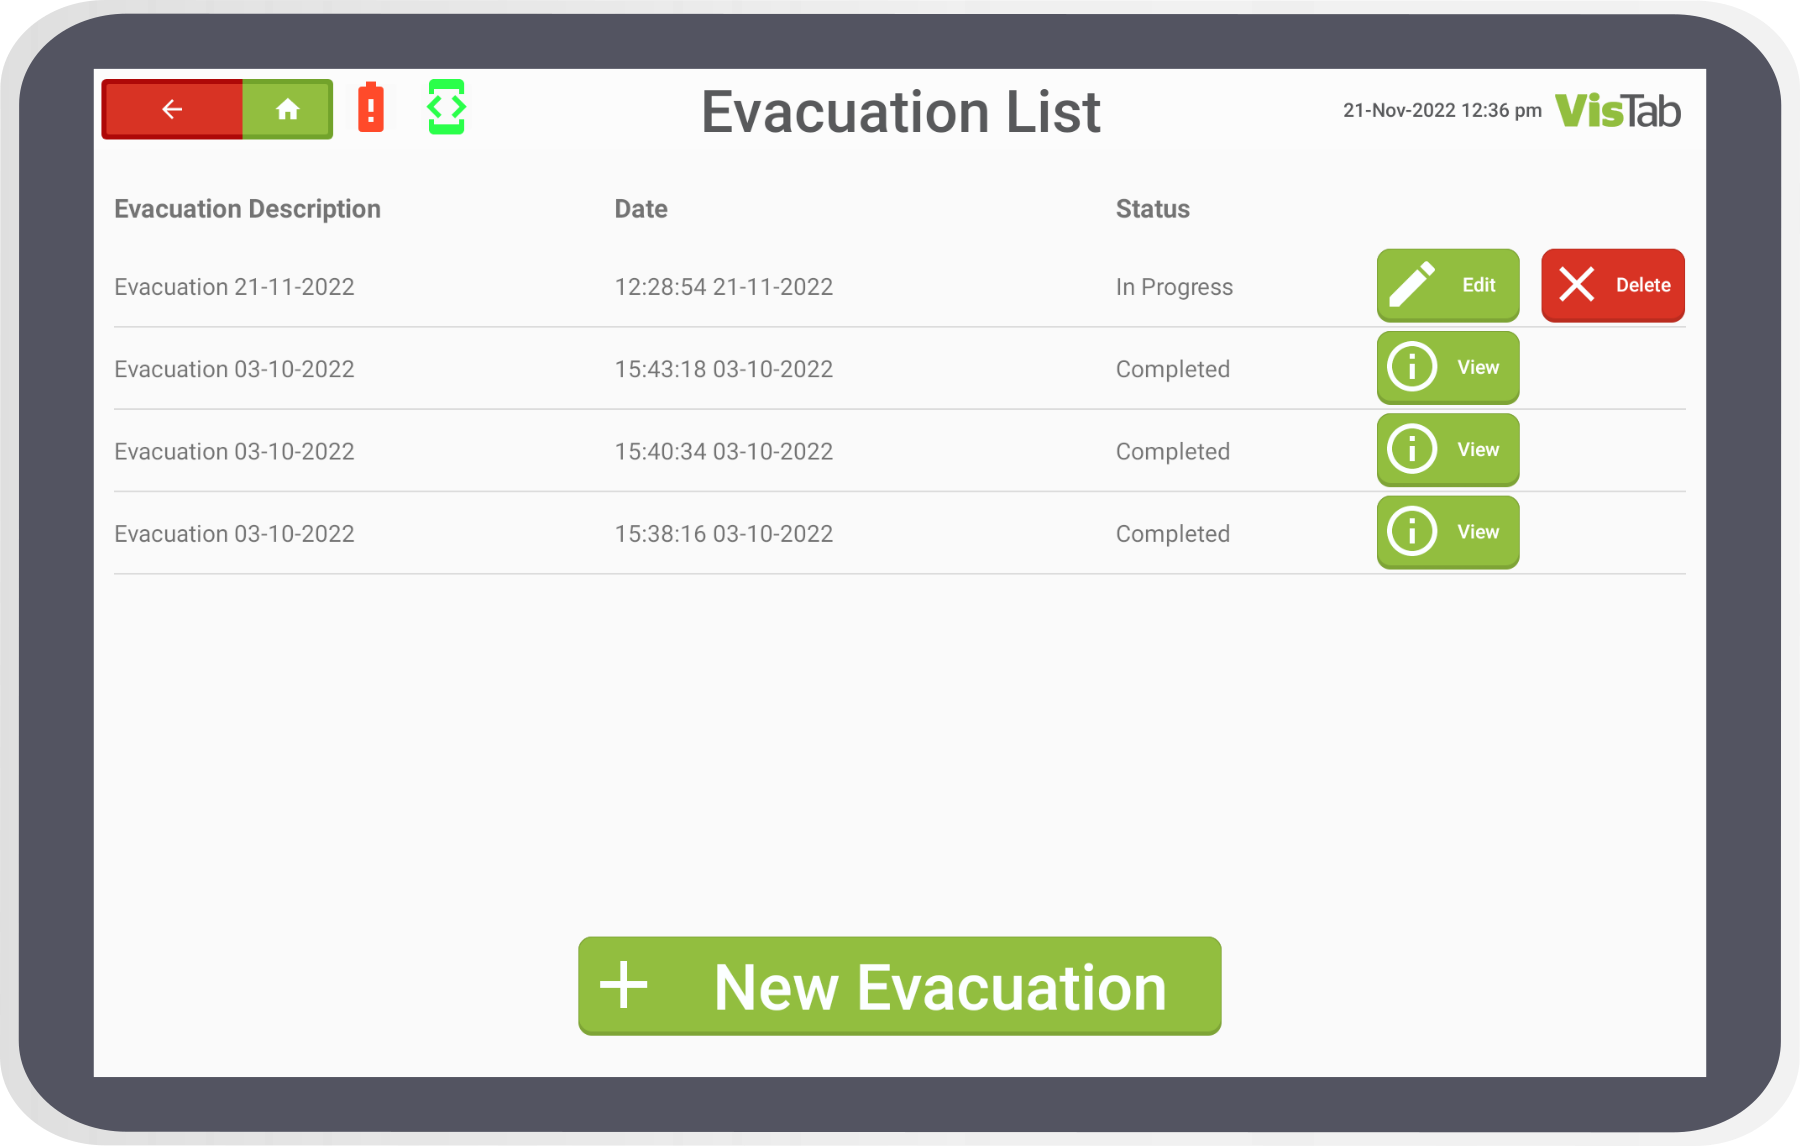Viewport: 1800px width, 1146px height.
Task: Click the Evacuation Description column header
Action: [247, 209]
